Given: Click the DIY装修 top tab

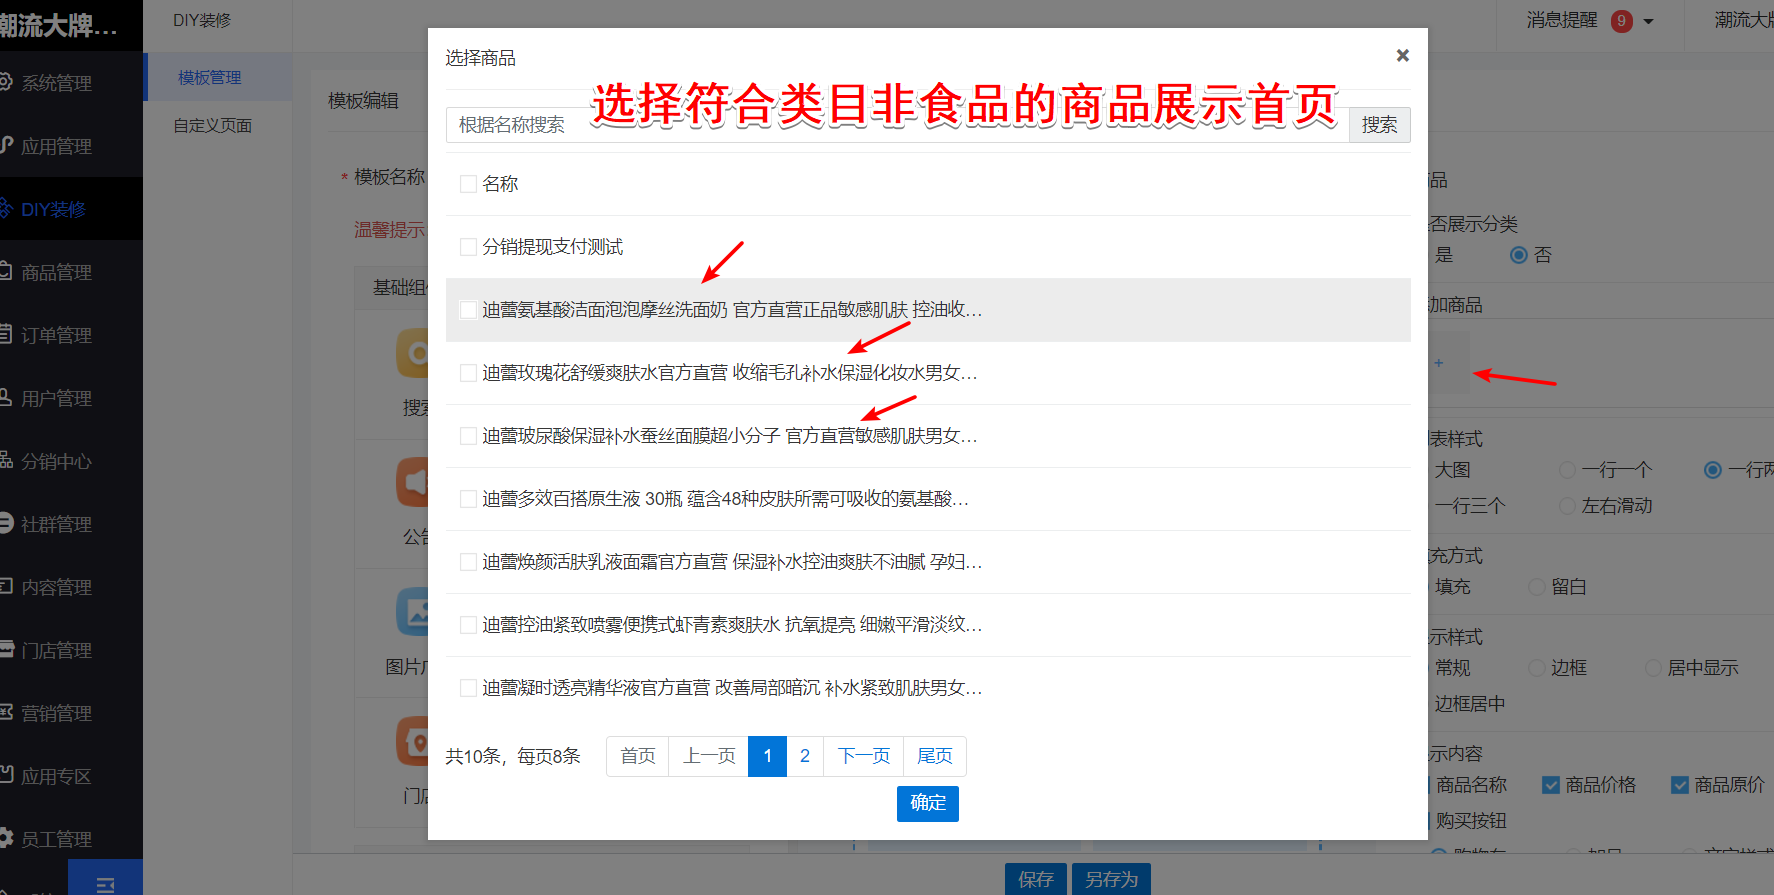Looking at the screenshot, I should click(x=202, y=20).
